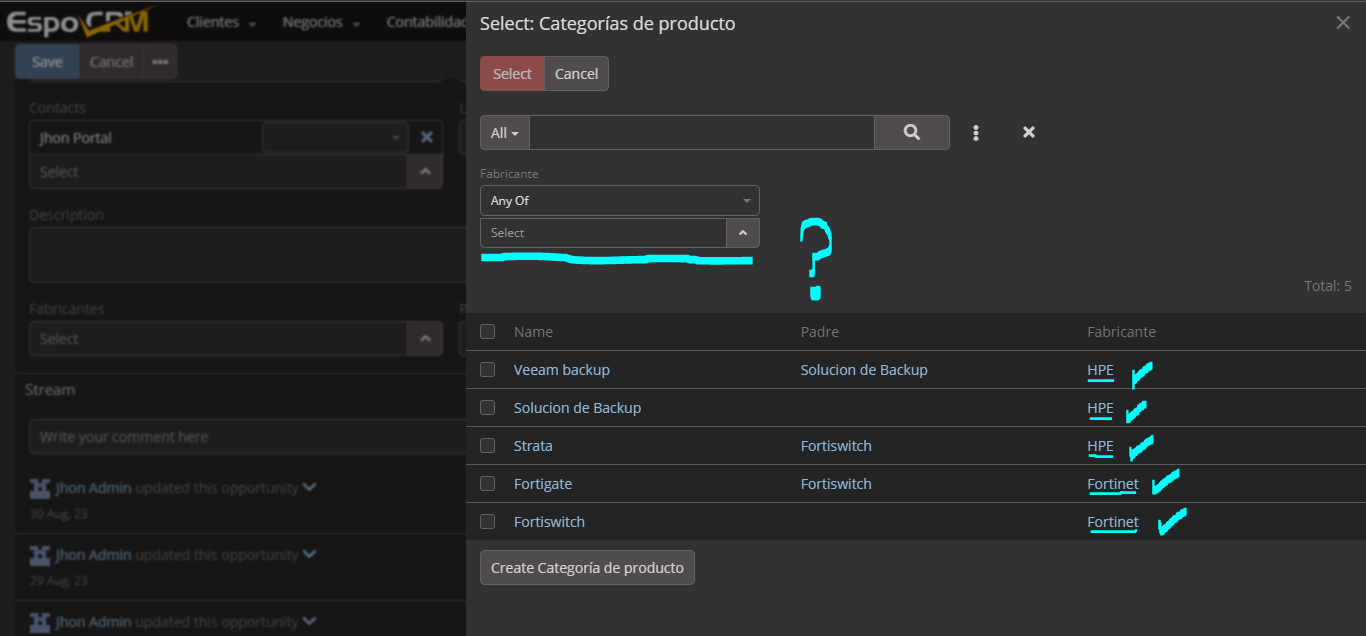This screenshot has width=1366, height=636.
Task: Close the Categorías de producto dialog
Action: pos(1342,23)
